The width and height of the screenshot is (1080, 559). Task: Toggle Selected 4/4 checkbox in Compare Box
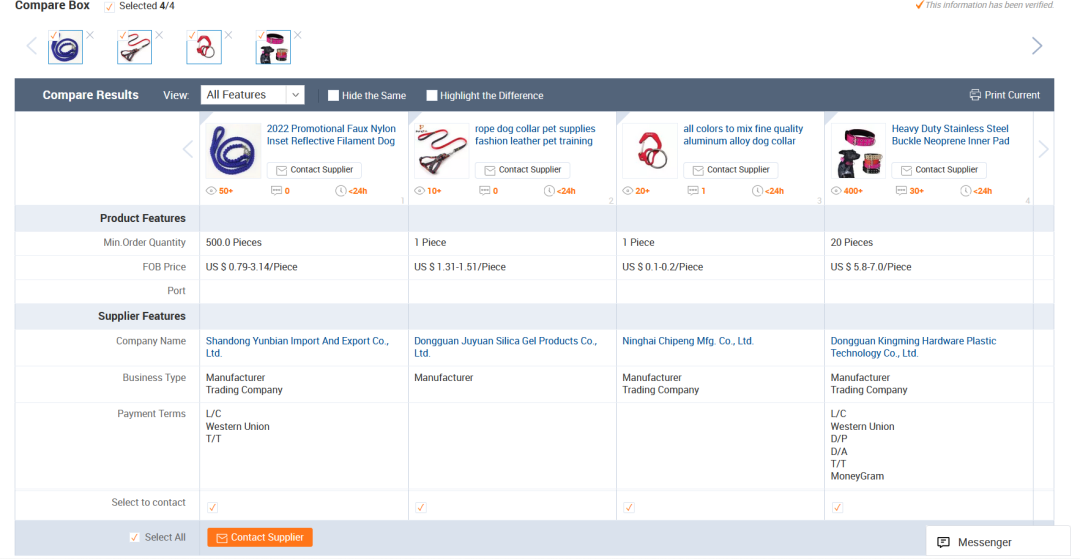pyautogui.click(x=110, y=6)
